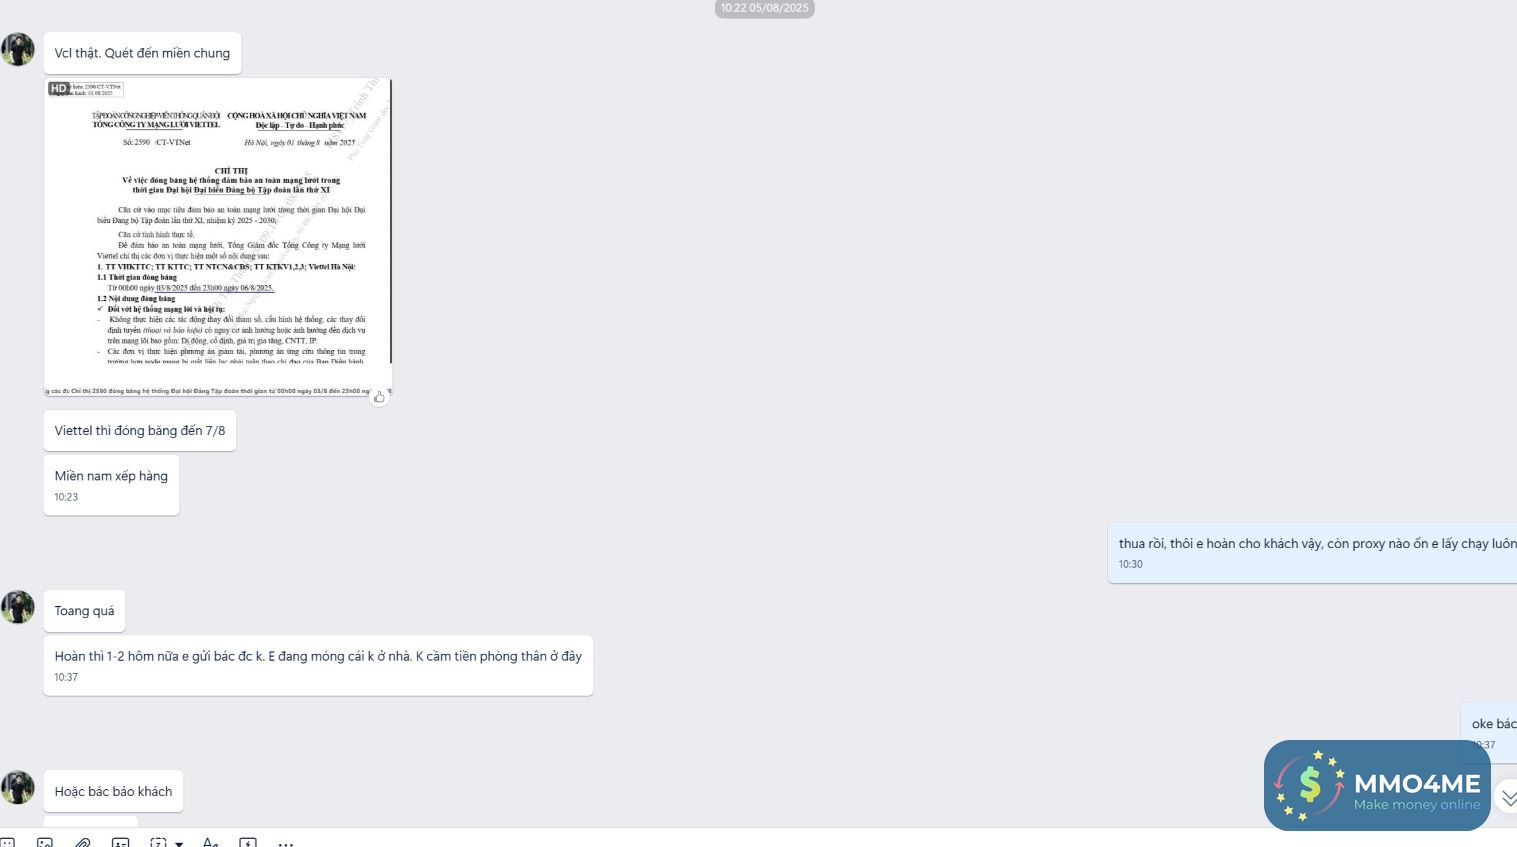
Task: Expand the screen capture dropdown arrow
Action: [179, 844]
